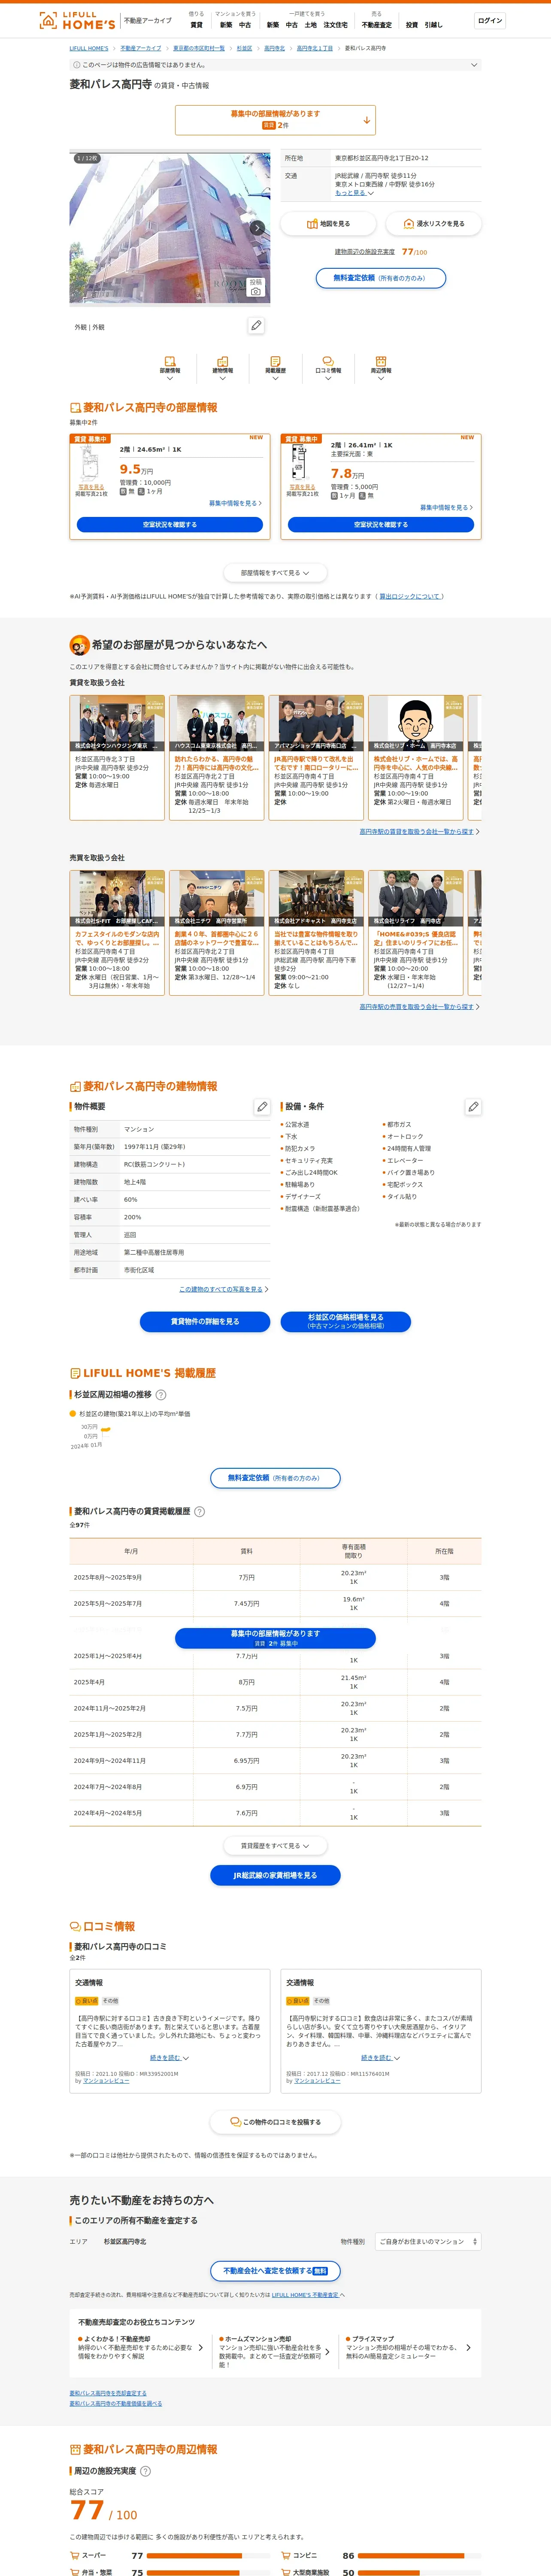551x2576 pixels.
Task: Open the LIFULL HOME'S logo
Action: coord(77,20)
